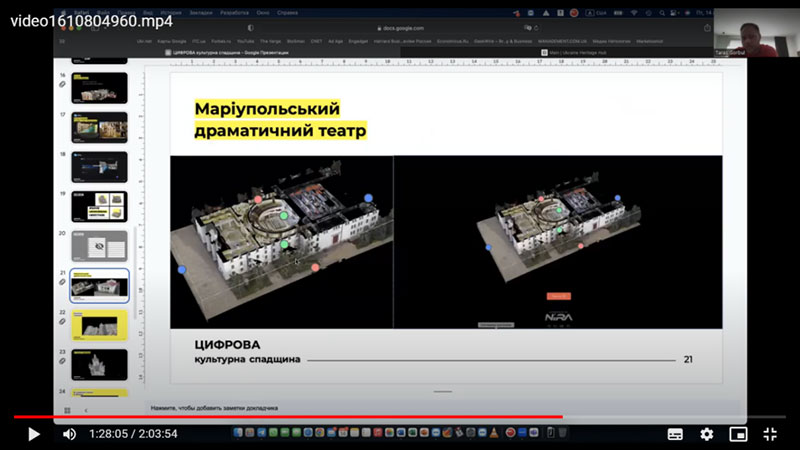The width and height of the screenshot is (800, 450).
Task: Open slide 23 thumbnail
Action: (99, 363)
